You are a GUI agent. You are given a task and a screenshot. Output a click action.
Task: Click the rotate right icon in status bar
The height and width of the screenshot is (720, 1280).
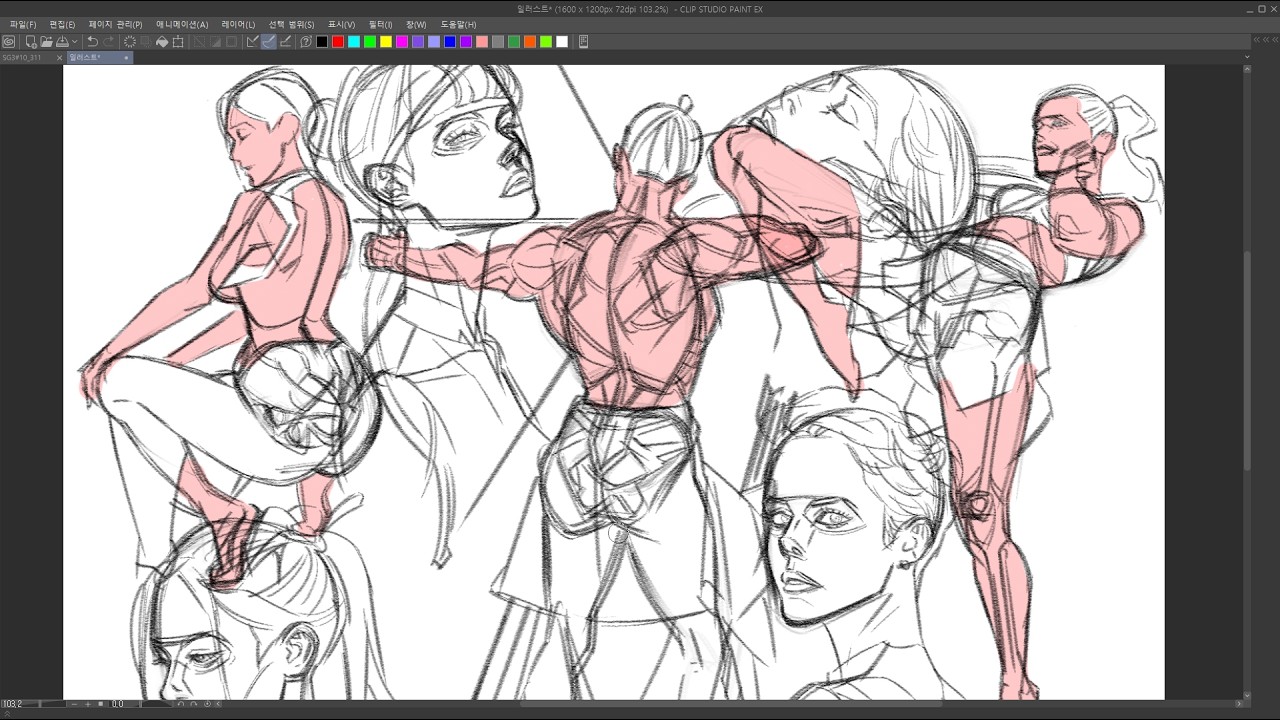194,704
